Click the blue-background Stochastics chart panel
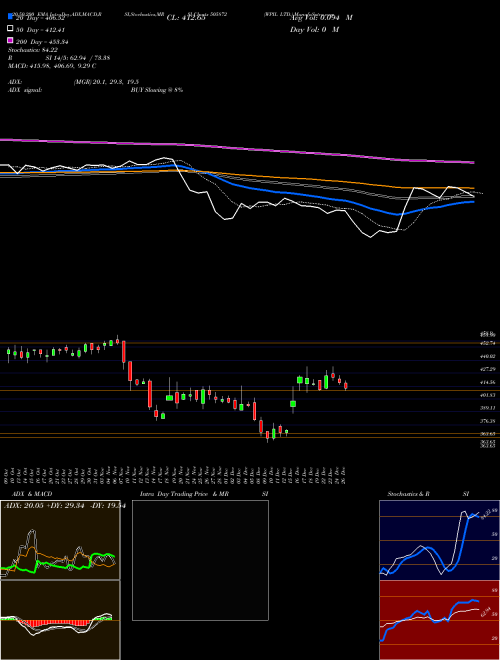The image size is (500, 660). [x=439, y=540]
